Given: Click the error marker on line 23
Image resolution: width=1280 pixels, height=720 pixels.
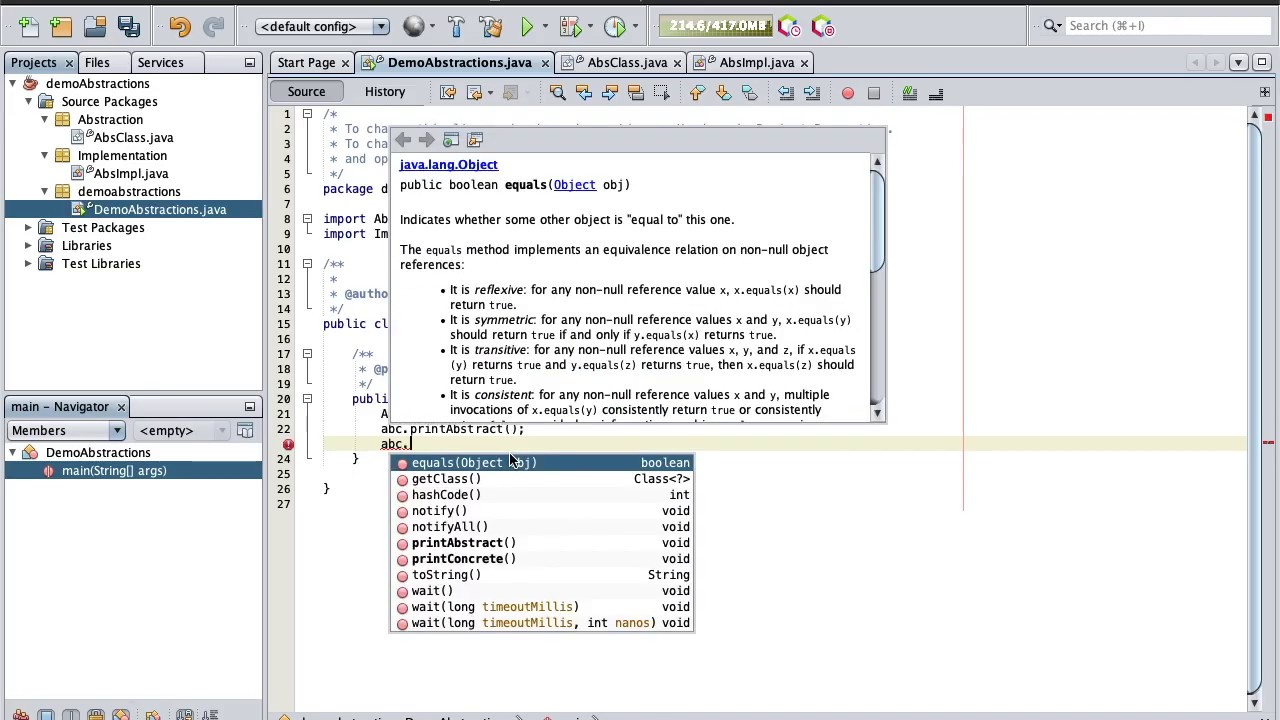Looking at the screenshot, I should (x=288, y=444).
